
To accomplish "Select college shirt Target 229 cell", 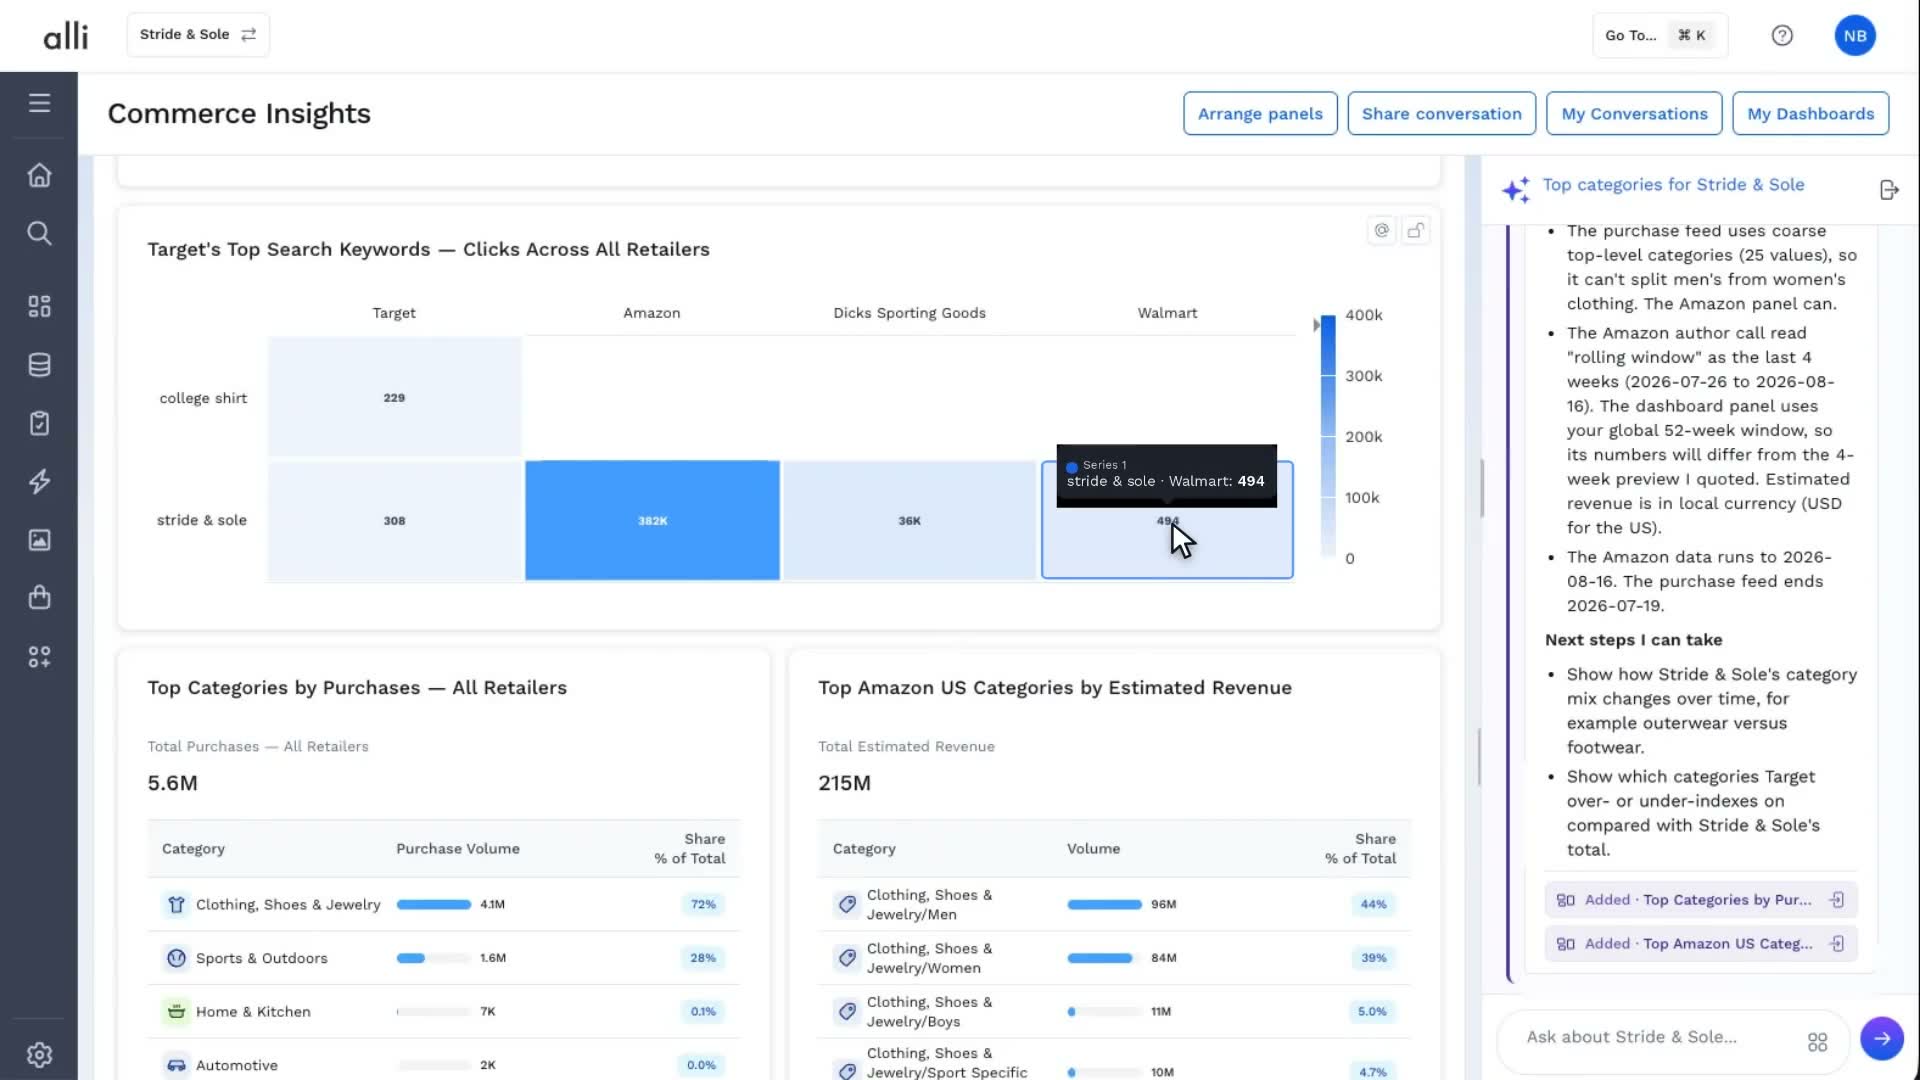I will (394, 397).
